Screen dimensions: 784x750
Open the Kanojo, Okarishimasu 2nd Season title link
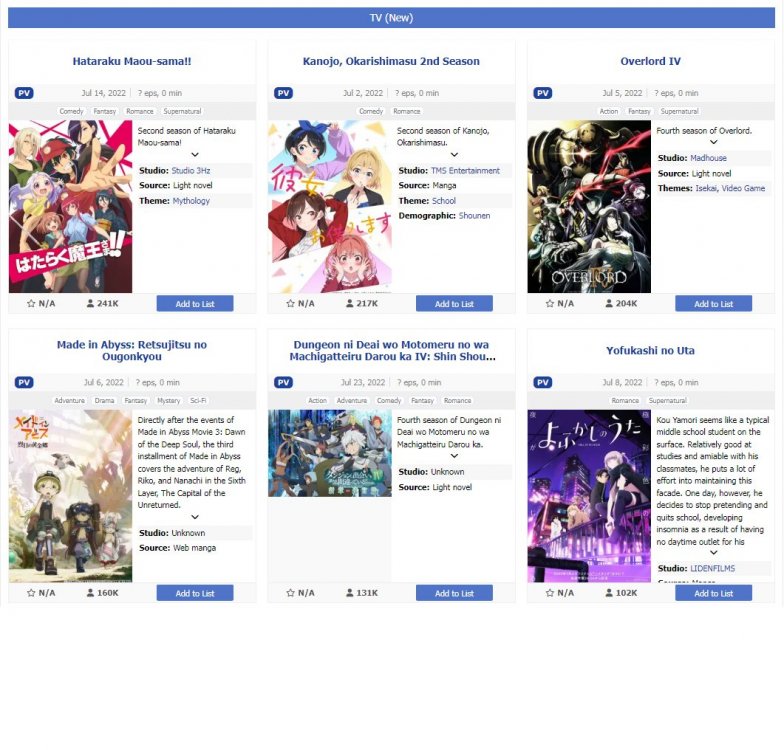(x=391, y=62)
